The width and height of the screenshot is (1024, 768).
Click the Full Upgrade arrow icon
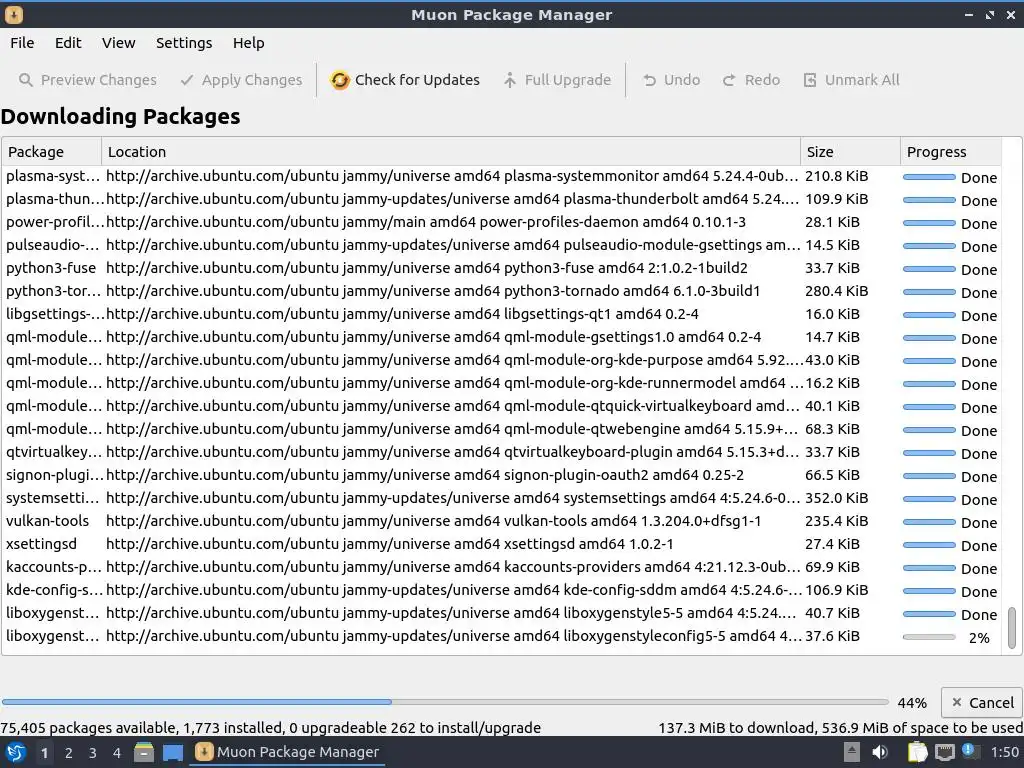[x=510, y=80]
